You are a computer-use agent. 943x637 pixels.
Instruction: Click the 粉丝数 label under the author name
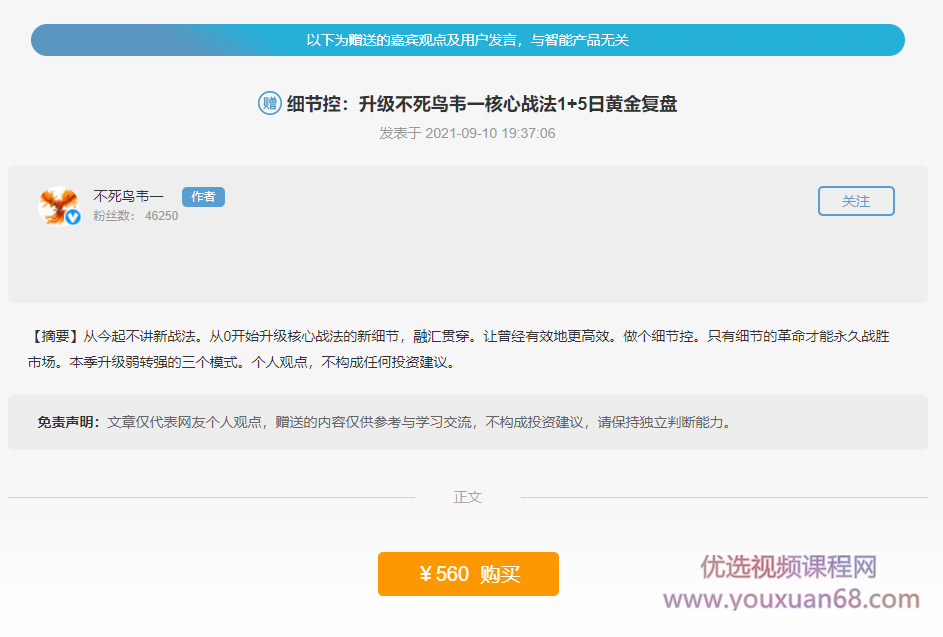(x=112, y=215)
